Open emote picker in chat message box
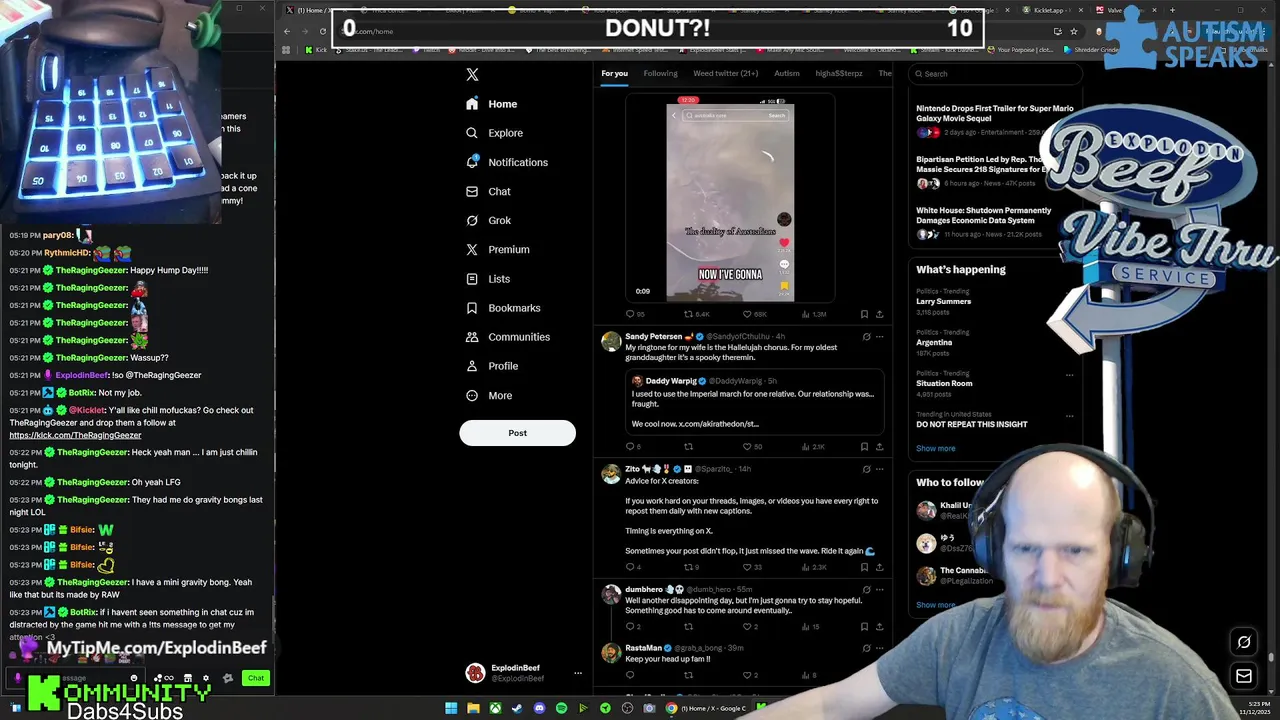 pyautogui.click(x=134, y=678)
